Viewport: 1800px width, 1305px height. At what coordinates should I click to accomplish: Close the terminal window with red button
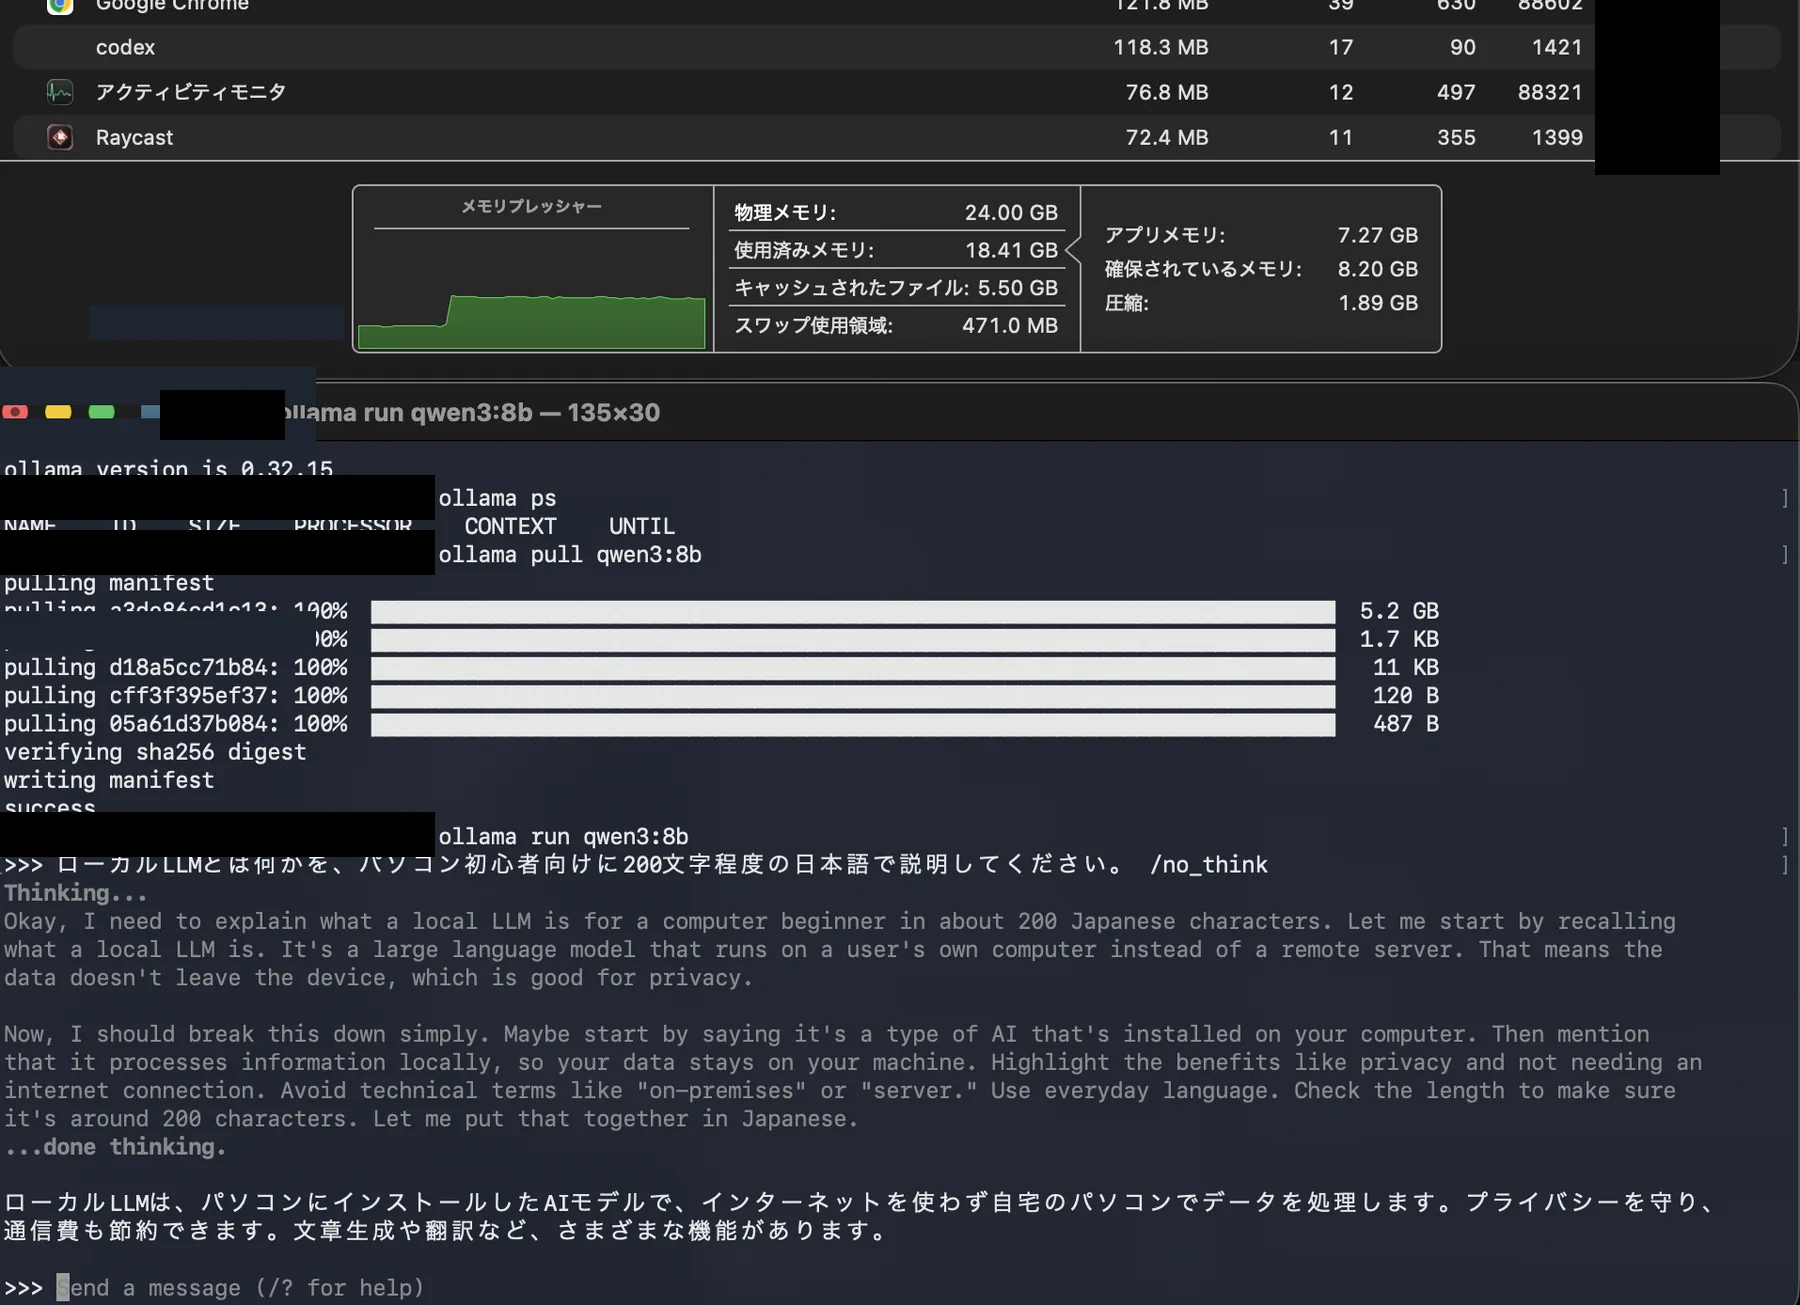pyautogui.click(x=15, y=412)
